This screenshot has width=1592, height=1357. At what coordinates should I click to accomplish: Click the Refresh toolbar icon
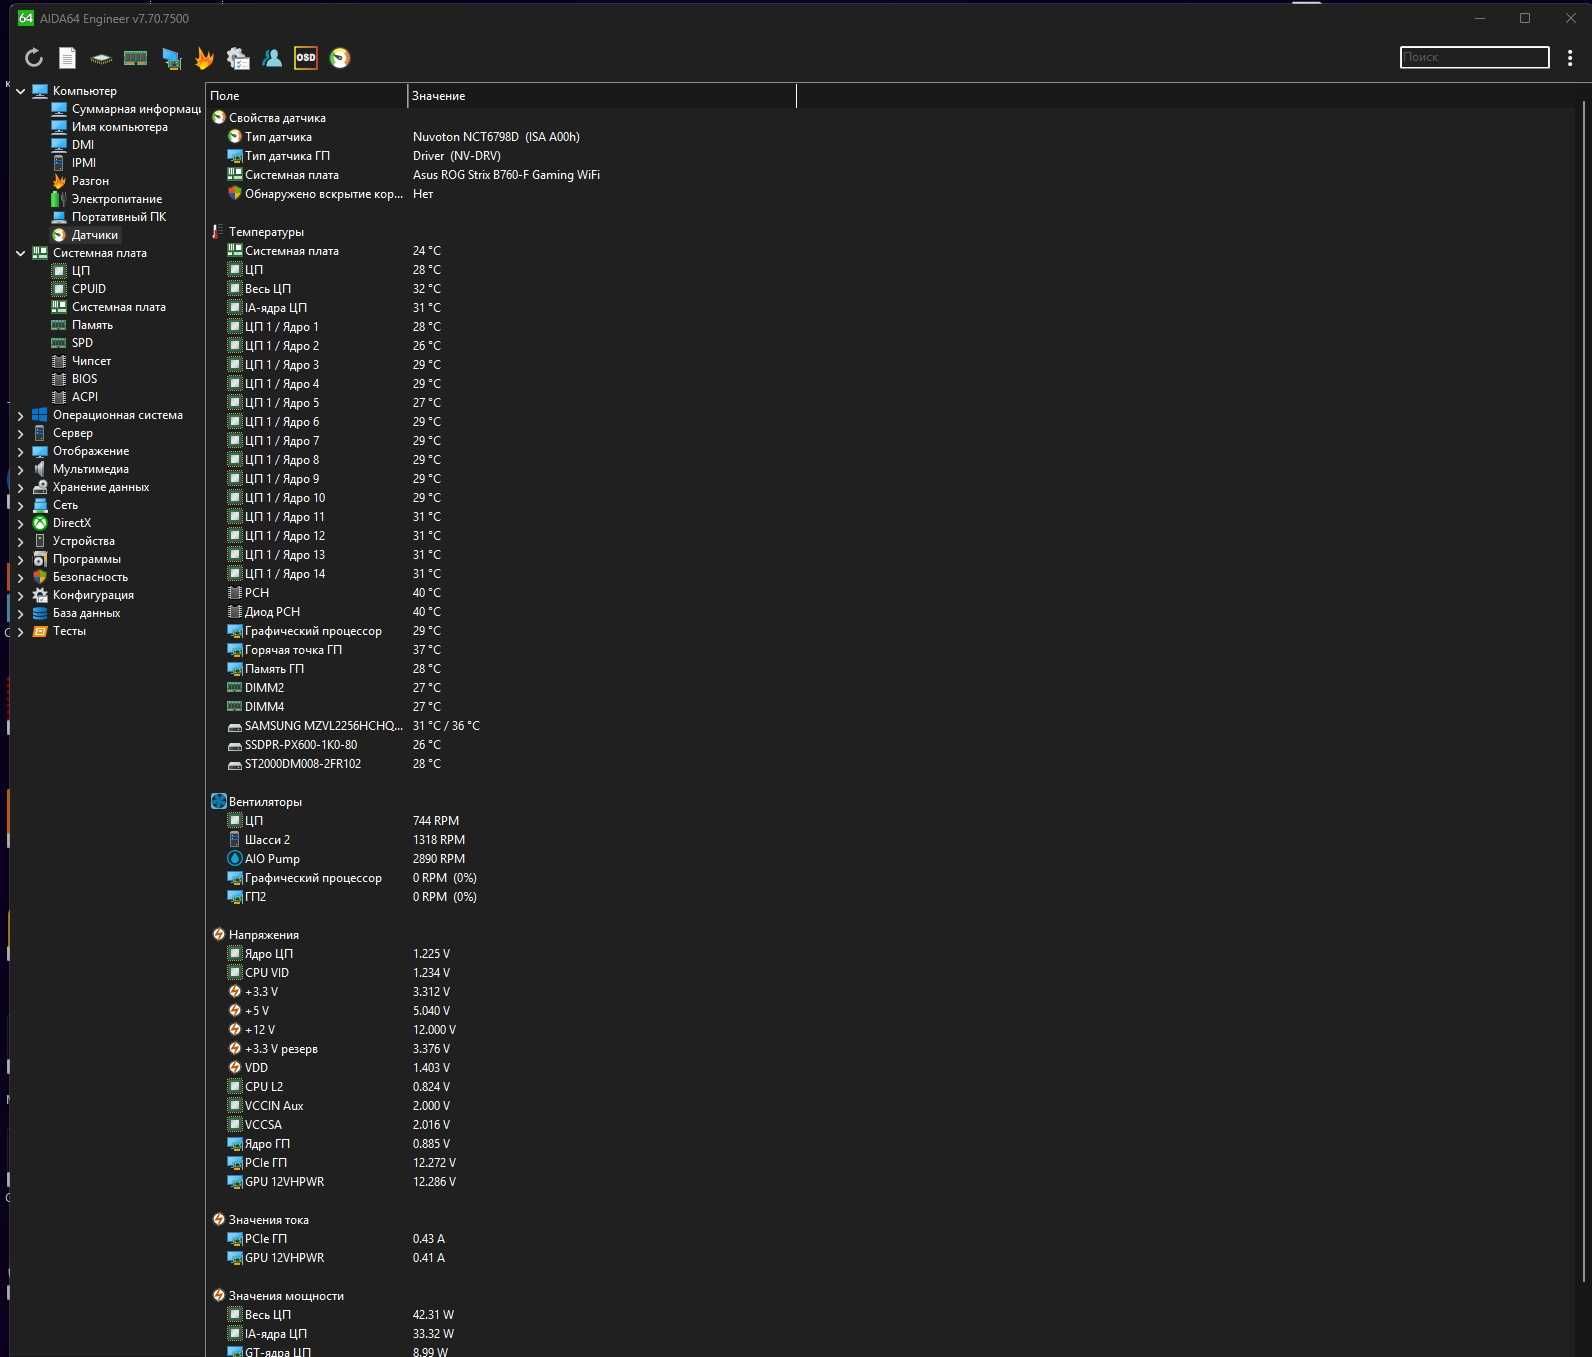coord(33,58)
